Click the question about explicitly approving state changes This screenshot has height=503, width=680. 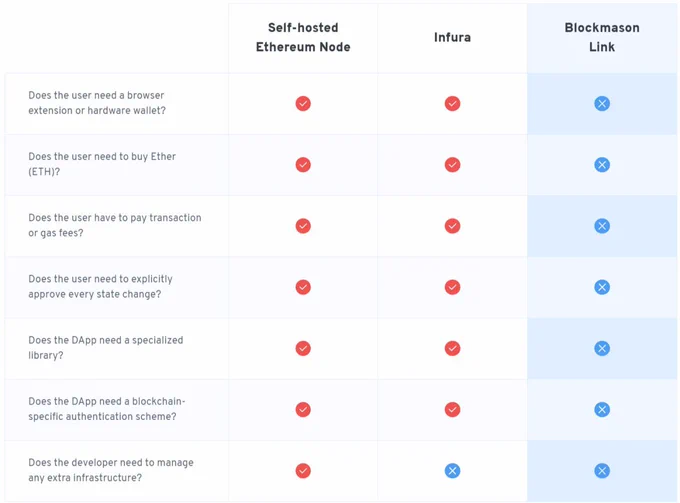tap(101, 286)
